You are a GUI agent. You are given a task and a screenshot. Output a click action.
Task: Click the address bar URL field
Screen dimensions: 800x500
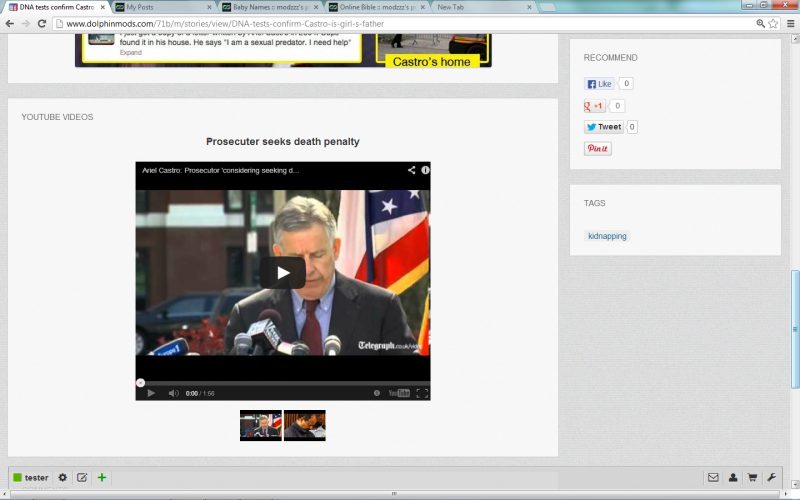[403, 23]
